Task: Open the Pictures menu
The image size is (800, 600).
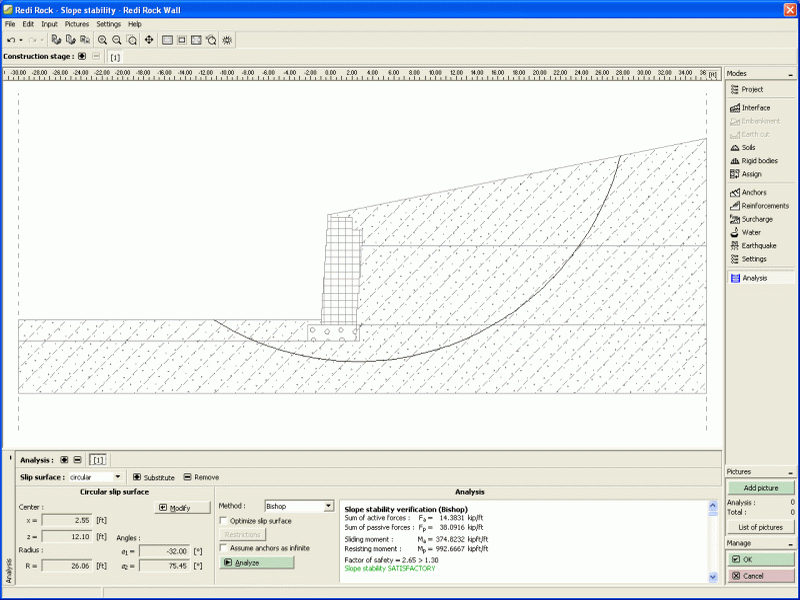Action: [77, 23]
